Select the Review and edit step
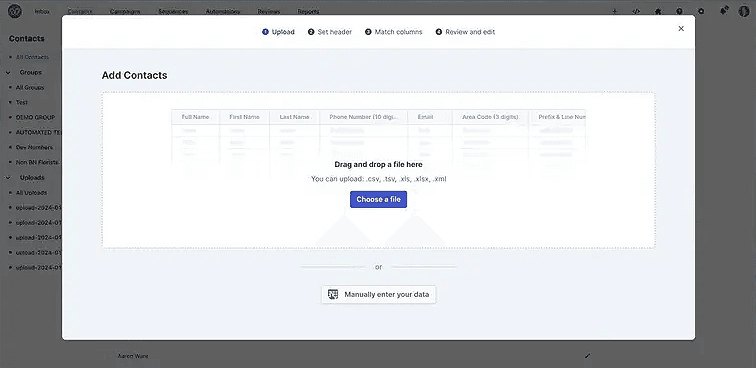 (x=465, y=32)
